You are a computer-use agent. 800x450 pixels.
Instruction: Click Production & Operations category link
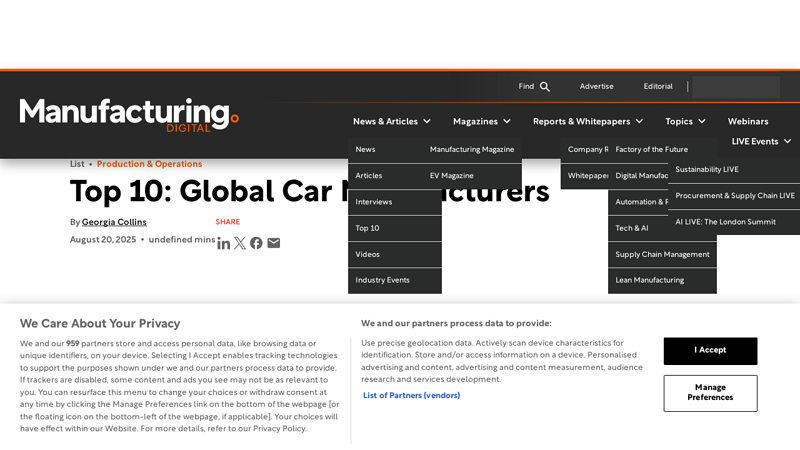click(149, 164)
